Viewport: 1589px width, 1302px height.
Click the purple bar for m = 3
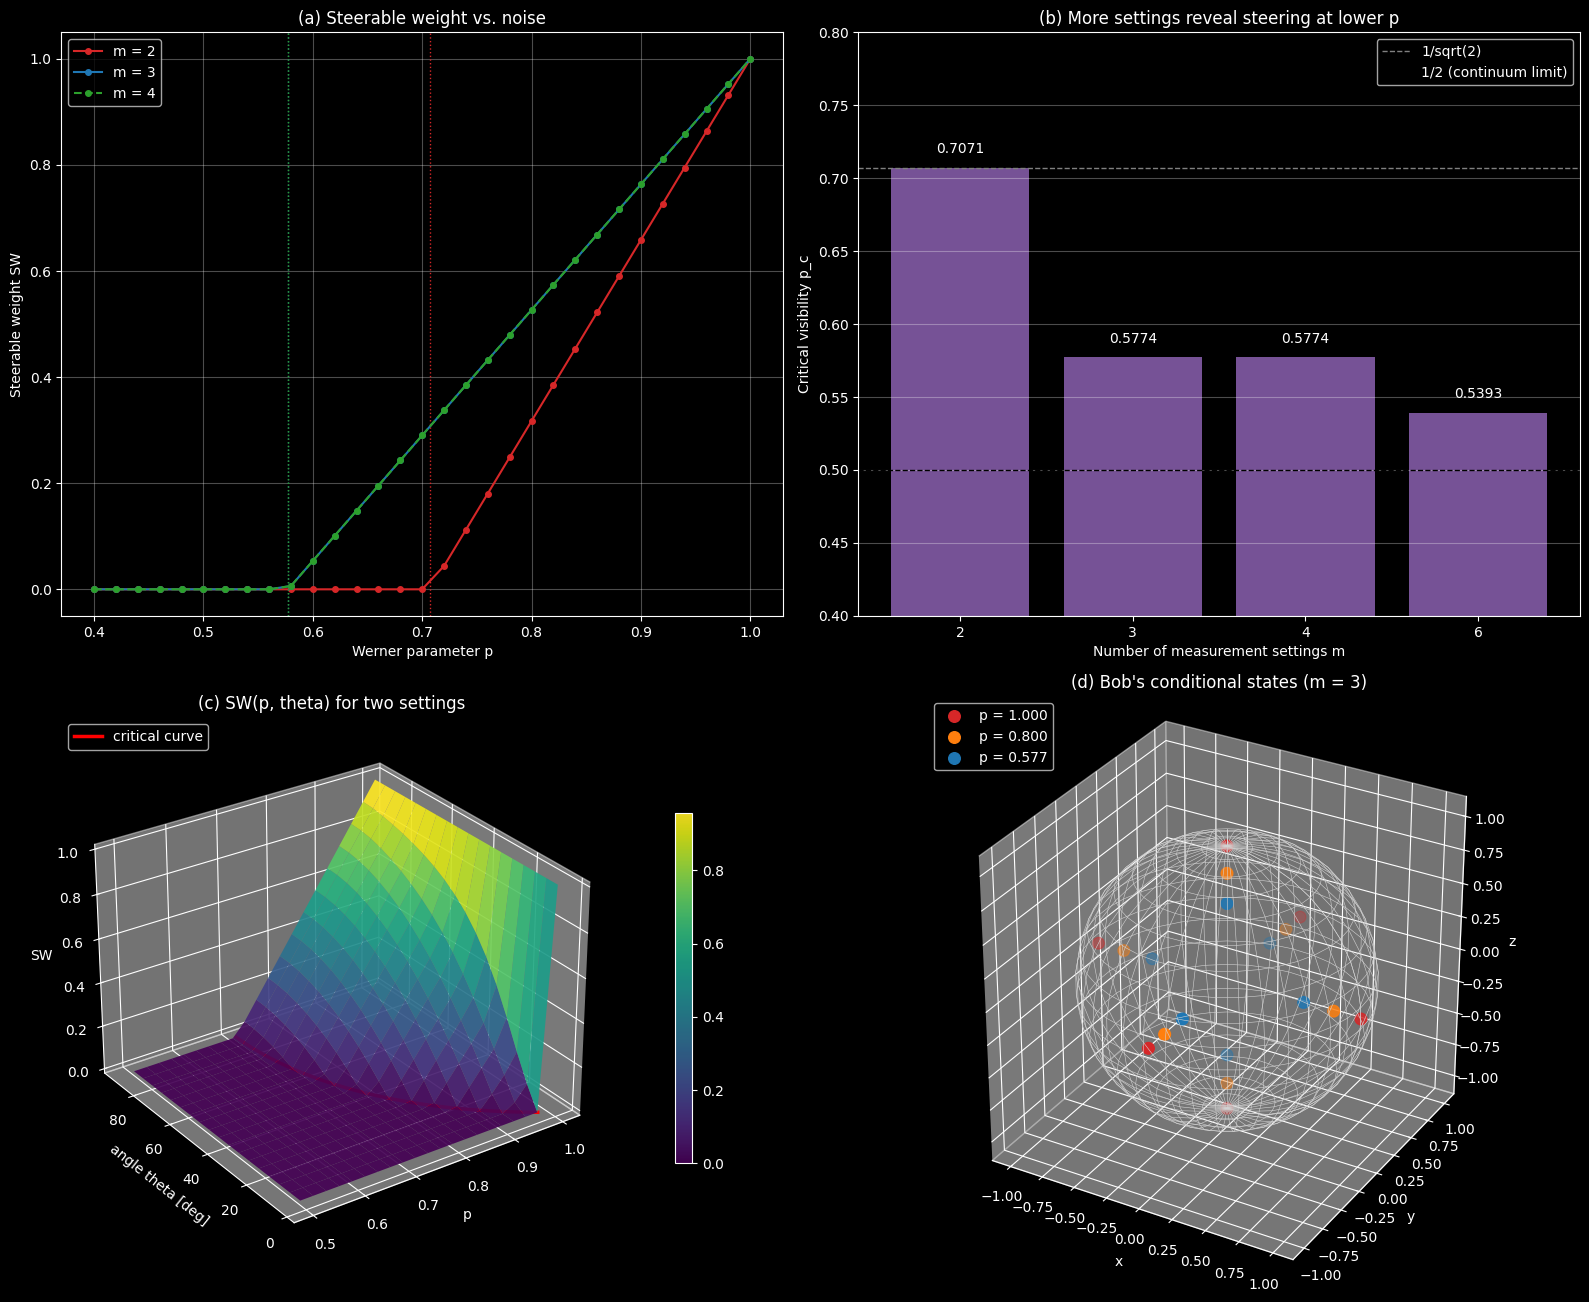(x=1133, y=486)
